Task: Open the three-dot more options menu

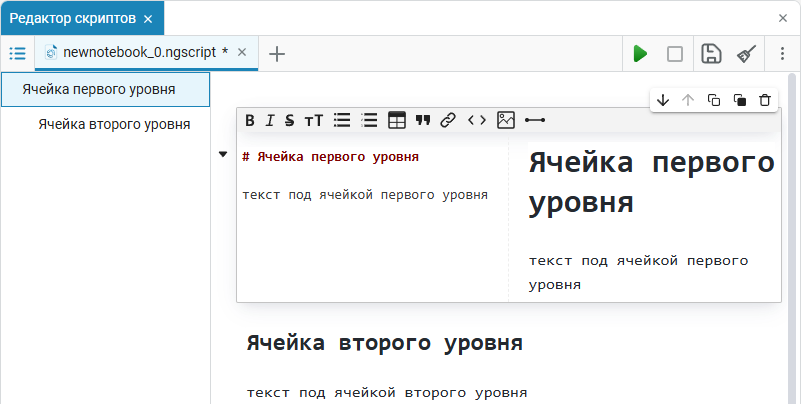Action: click(782, 54)
